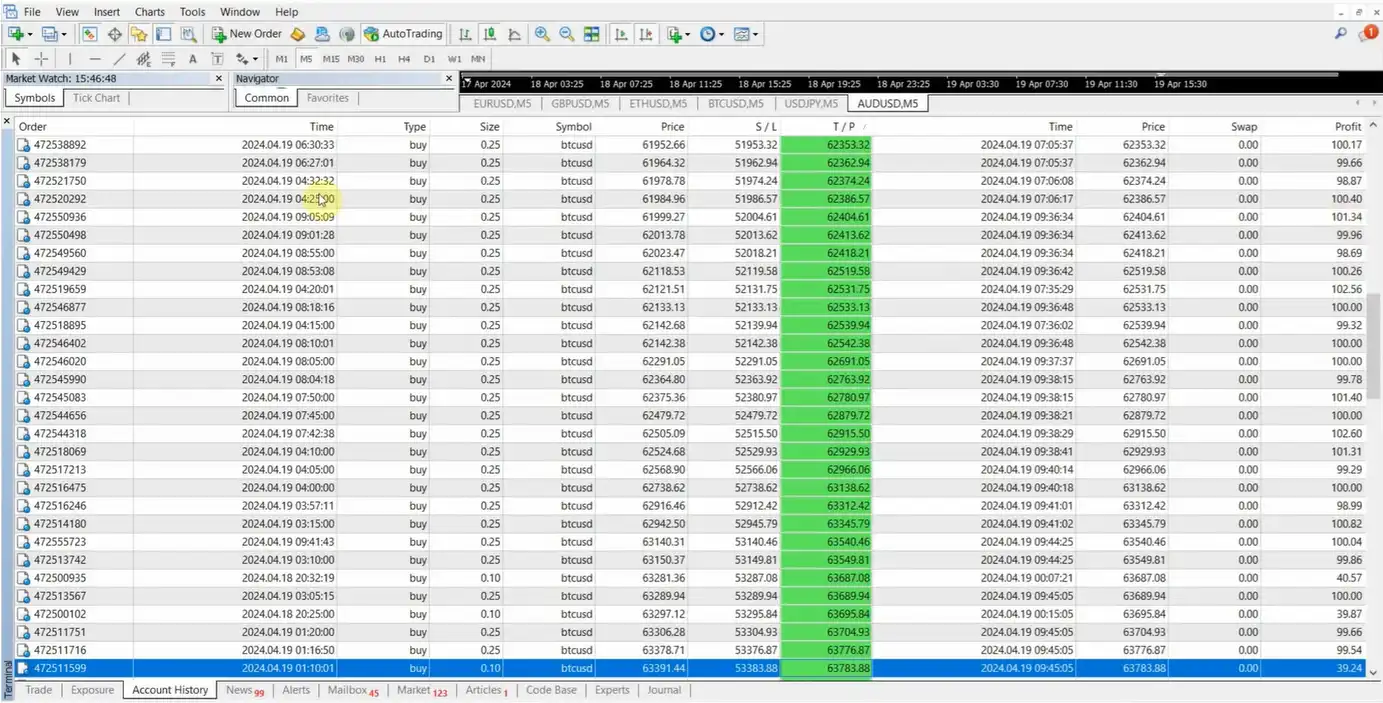Screen dimensions: 1383x703
Task: Switch timeframe to MN
Action: pos(478,59)
